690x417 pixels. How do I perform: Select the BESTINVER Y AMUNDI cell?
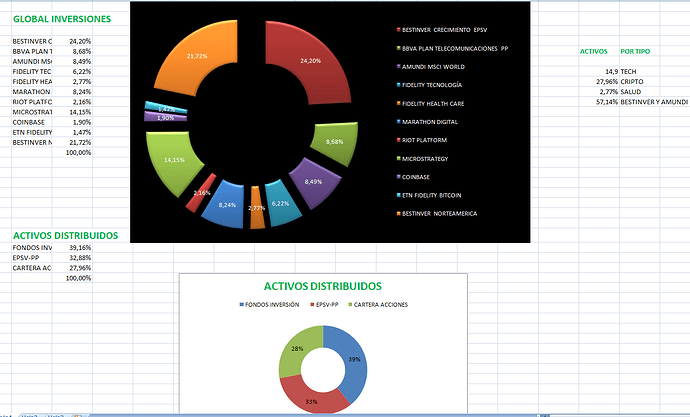(x=654, y=102)
